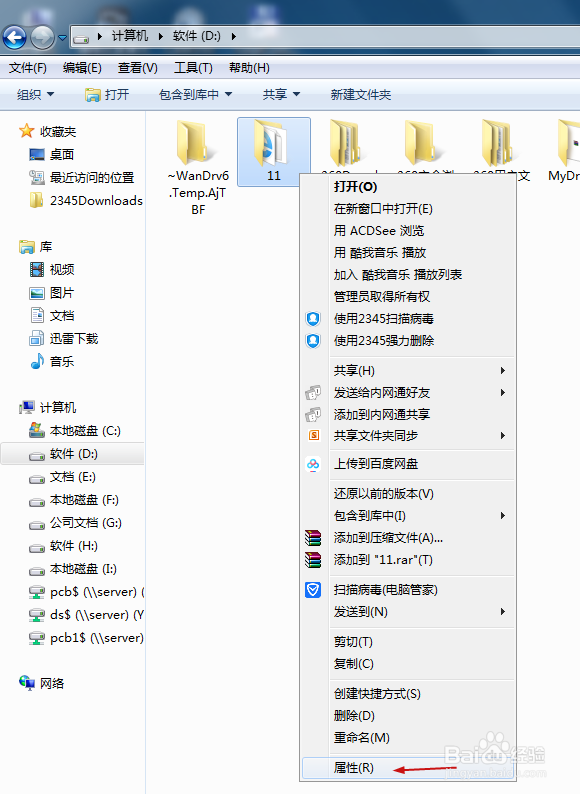Screen dimensions: 580x794
Task: Click 扫描病毒(电脑管家) entry
Action: 408,590
